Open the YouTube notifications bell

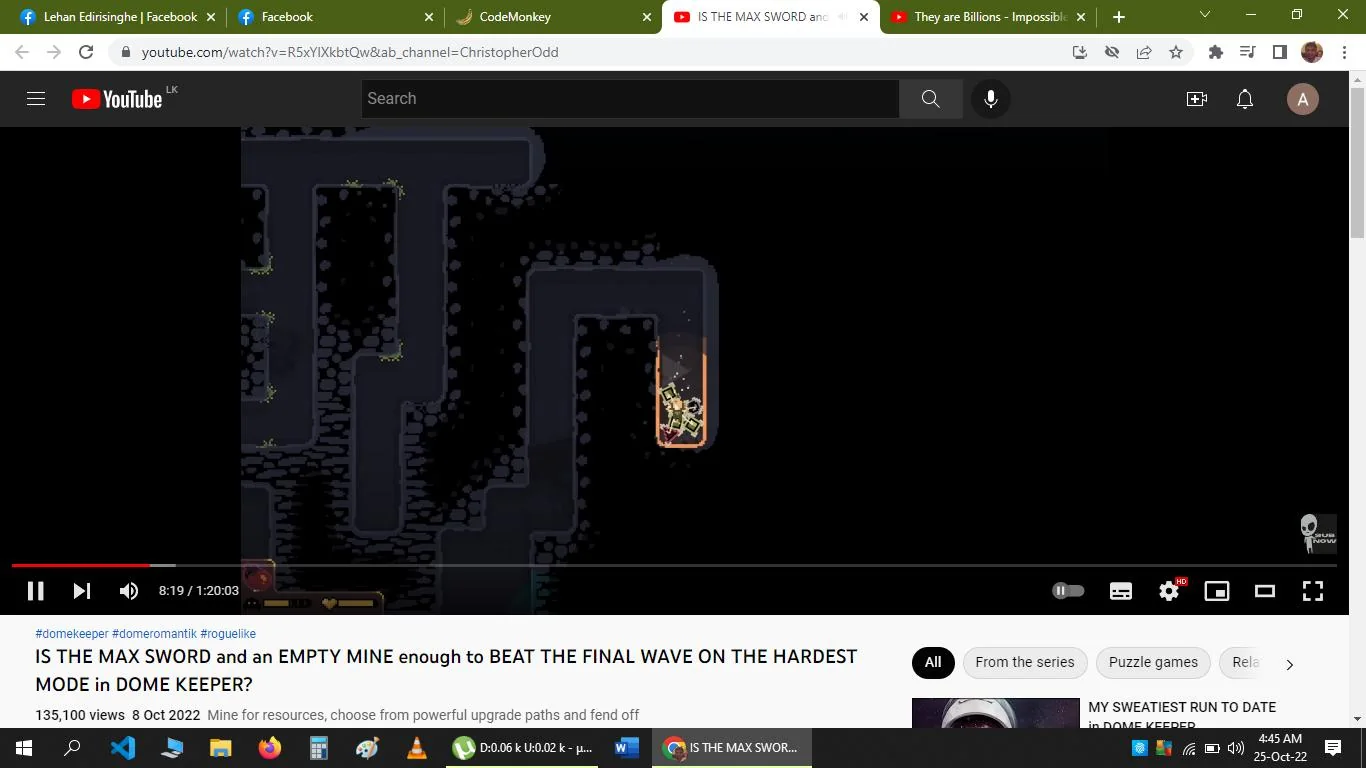[1245, 99]
